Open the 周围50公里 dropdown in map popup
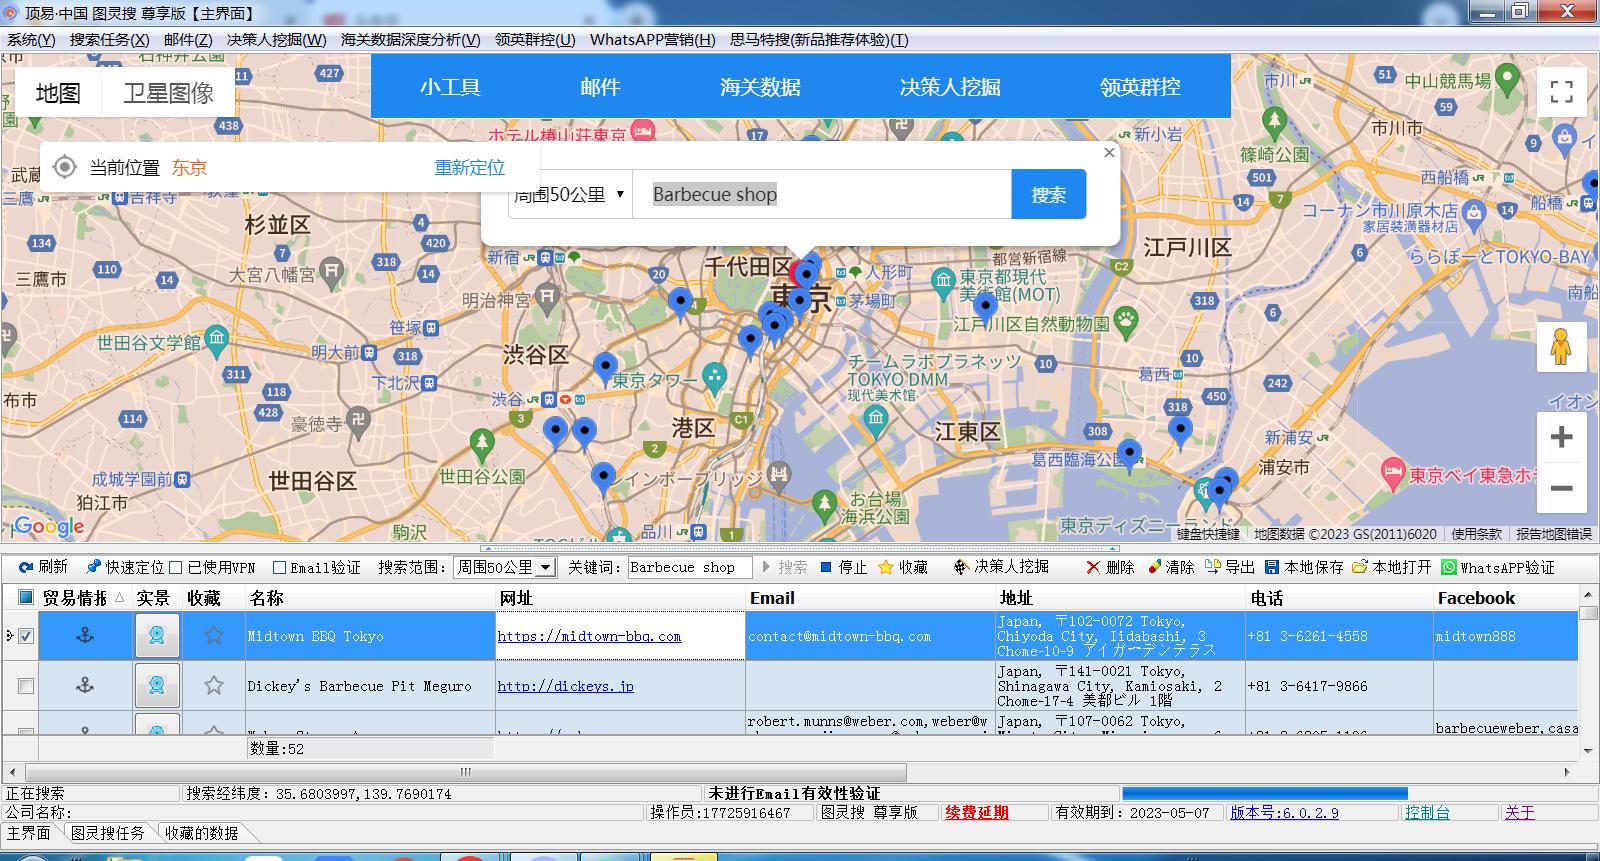1600x861 pixels. 569,194
